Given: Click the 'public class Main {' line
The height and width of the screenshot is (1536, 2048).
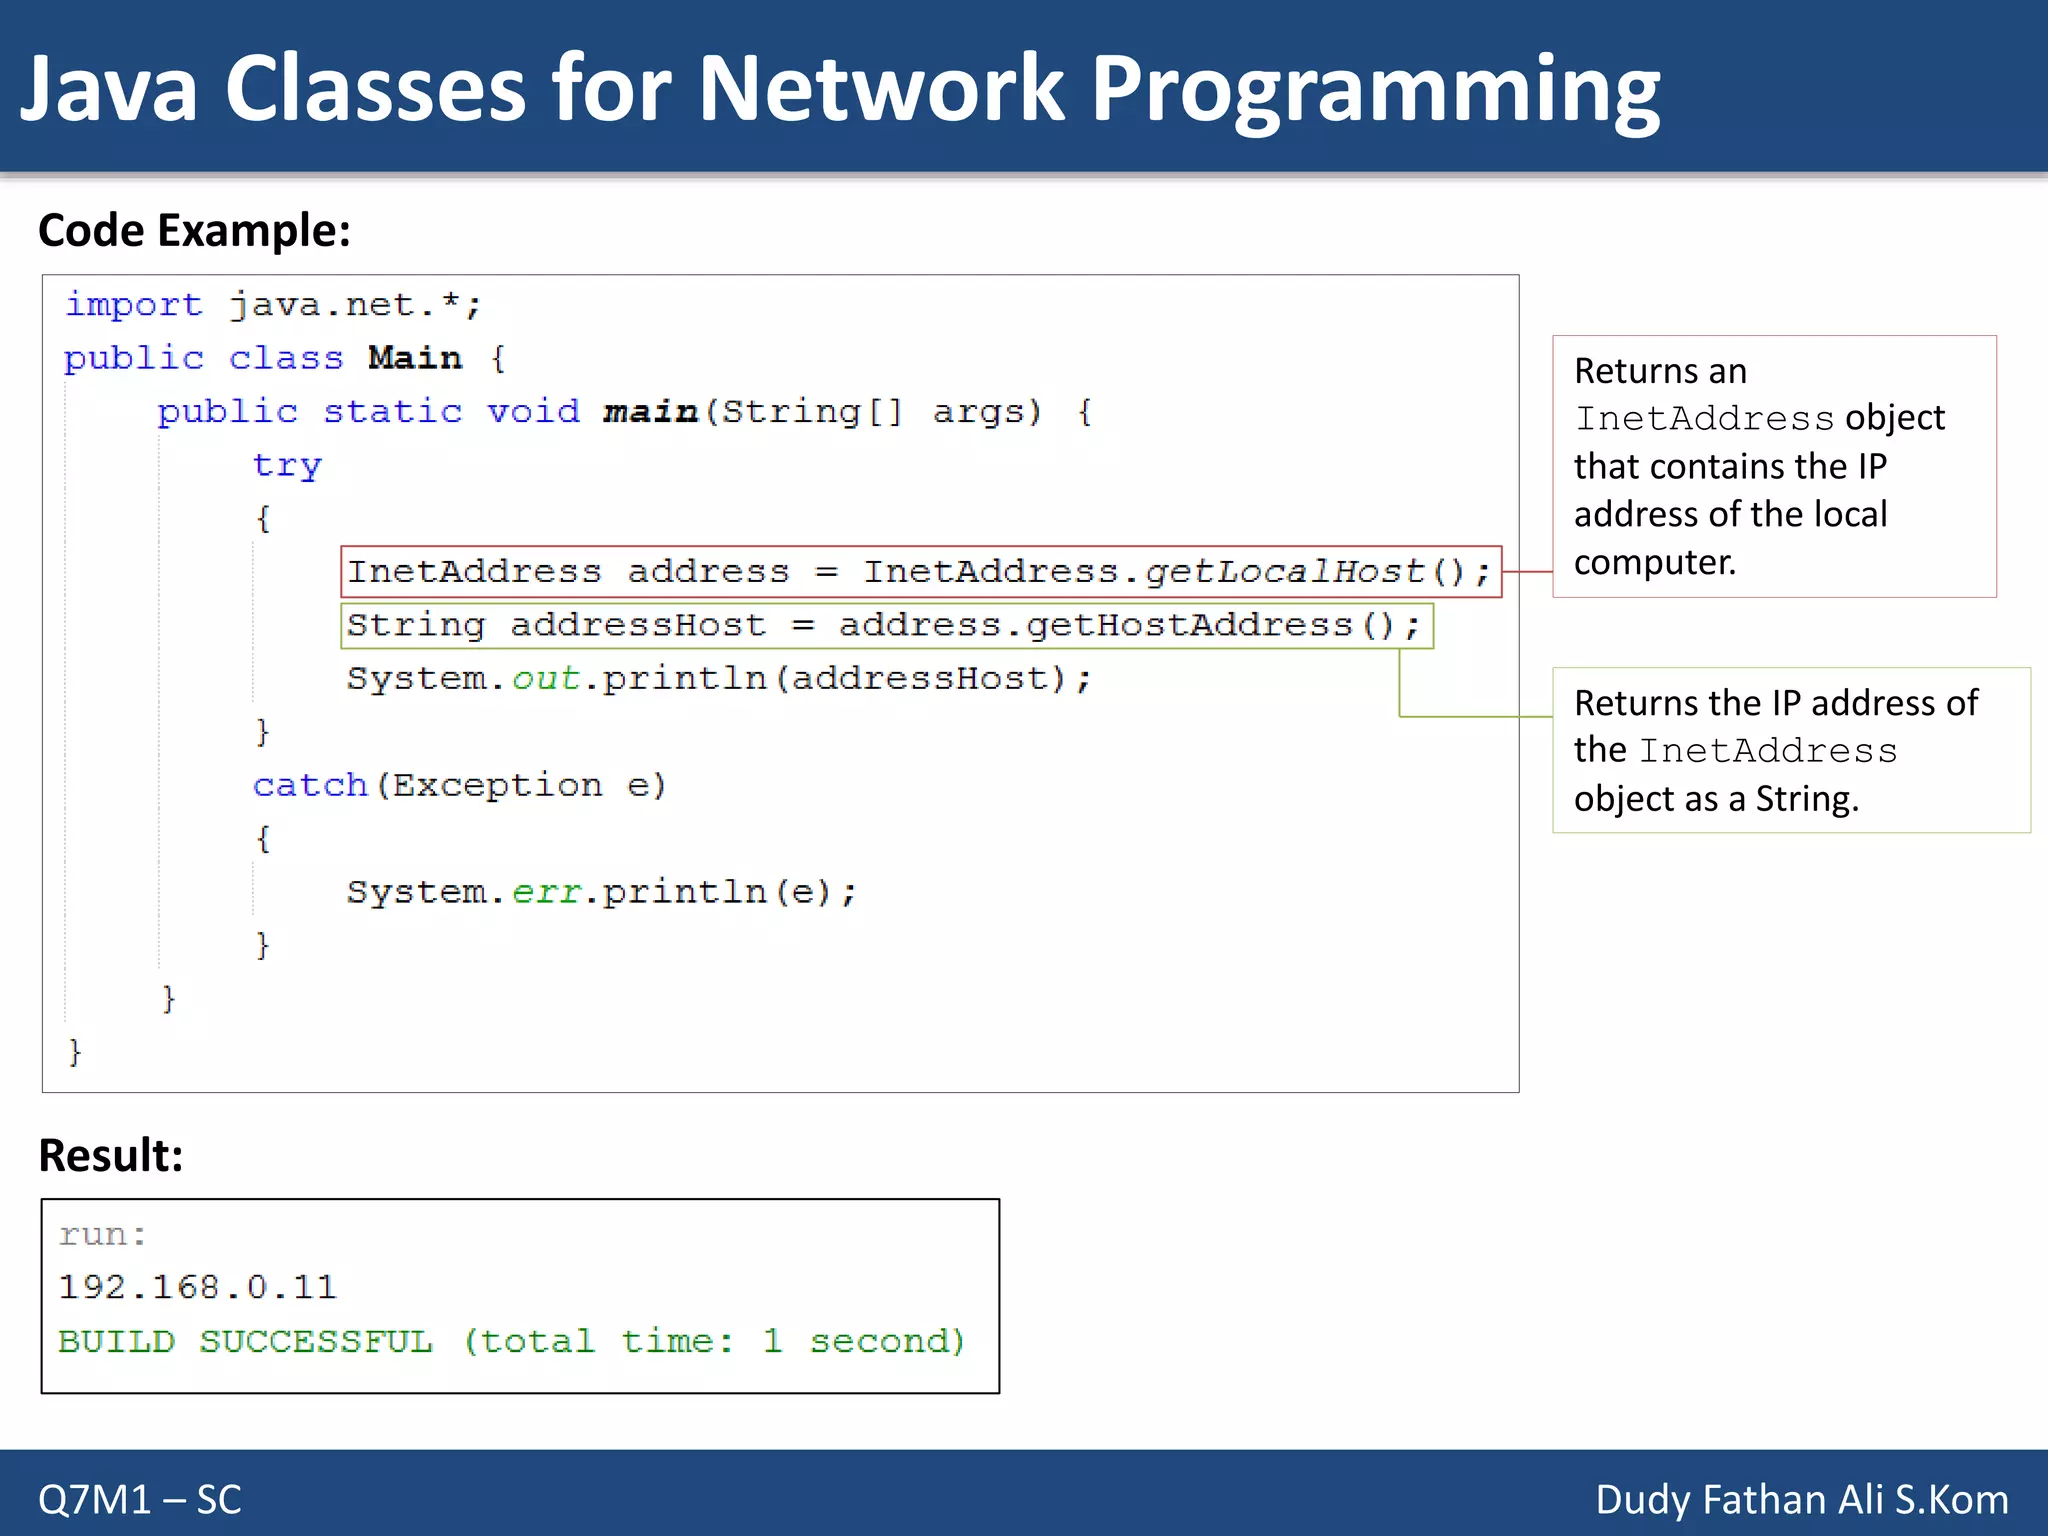Looking at the screenshot, I should click(x=285, y=358).
